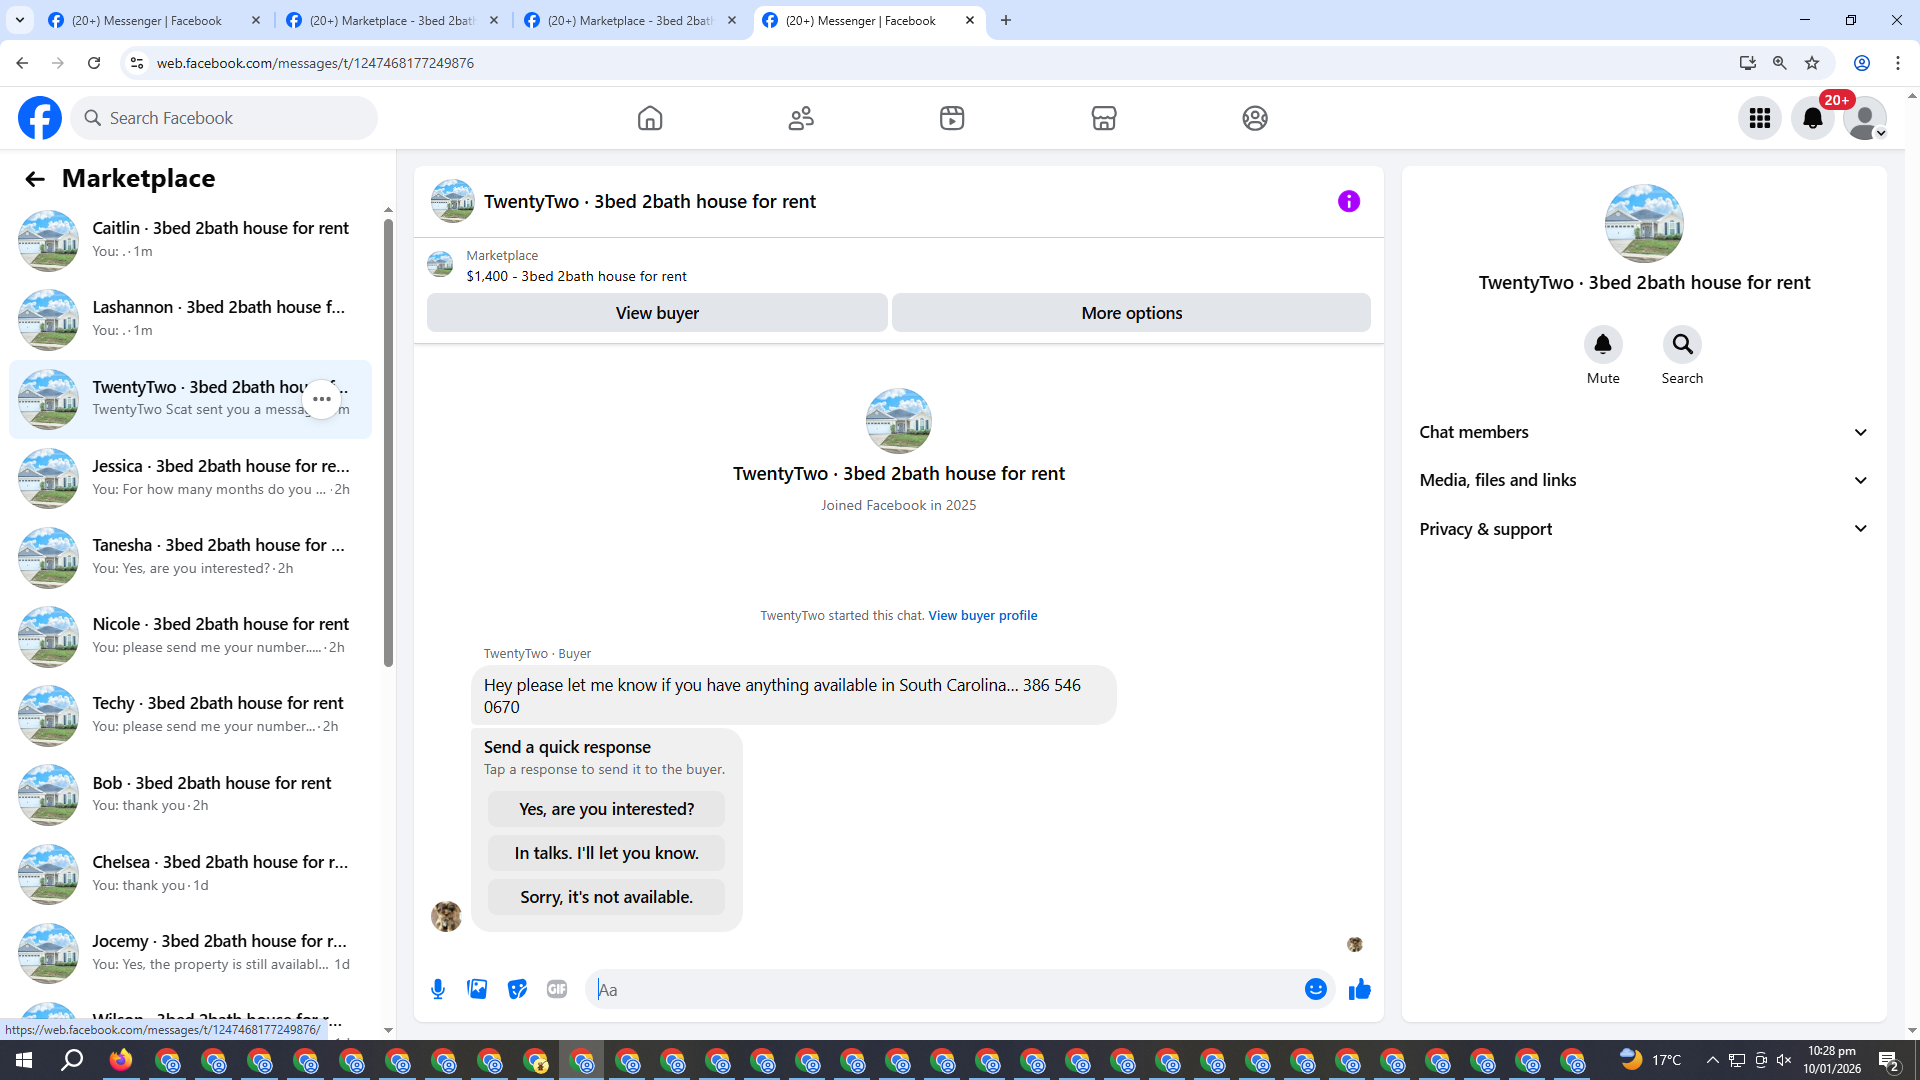This screenshot has width=1920, height=1080.
Task: Open the Facebook notifications bell
Action: click(1812, 118)
